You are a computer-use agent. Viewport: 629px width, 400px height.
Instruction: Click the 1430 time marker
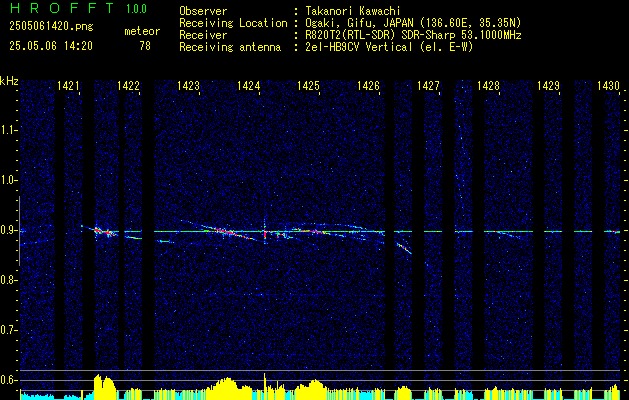(608, 85)
